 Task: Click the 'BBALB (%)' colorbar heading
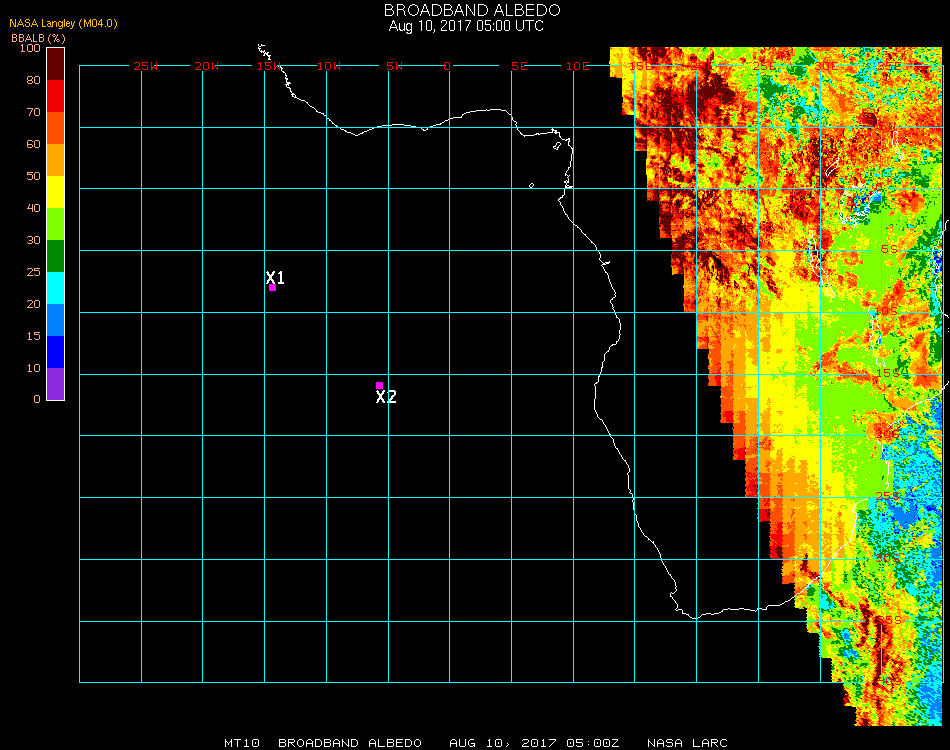[x=38, y=38]
